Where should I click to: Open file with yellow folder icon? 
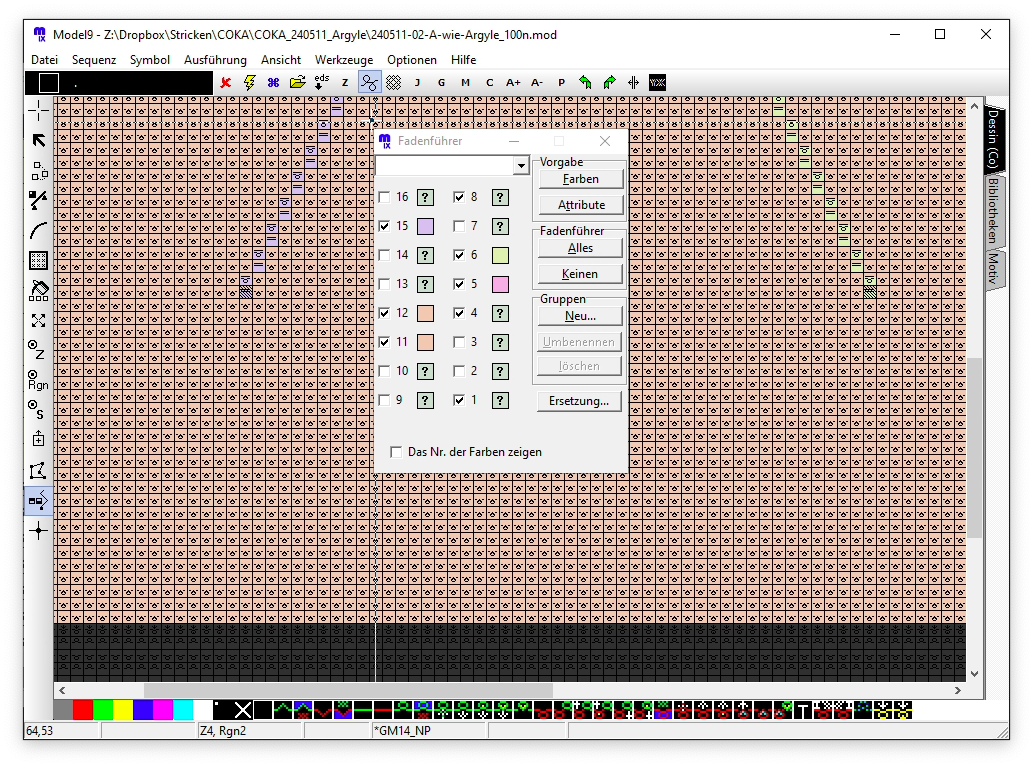(297, 83)
